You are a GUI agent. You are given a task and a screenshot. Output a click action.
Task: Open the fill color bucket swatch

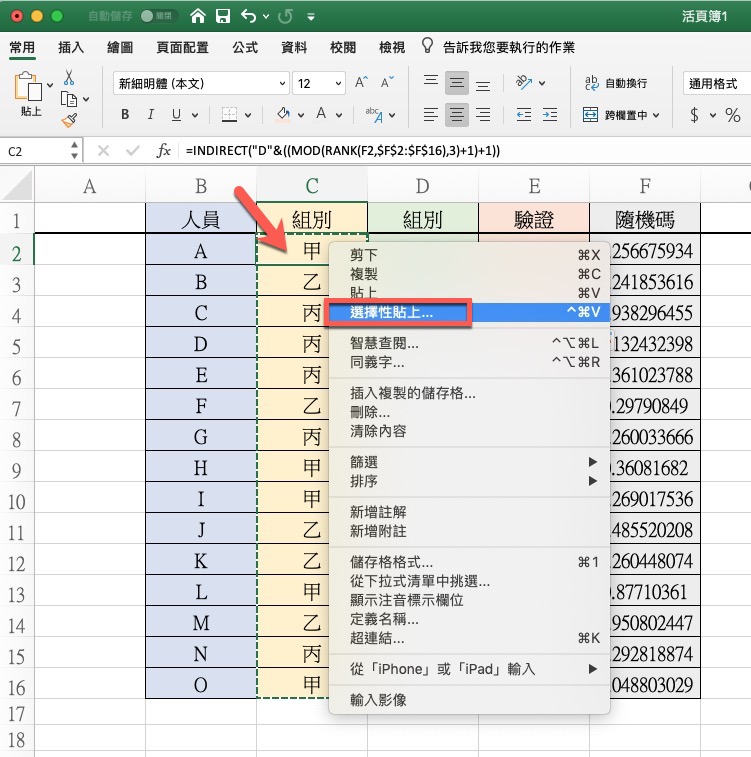click(283, 114)
